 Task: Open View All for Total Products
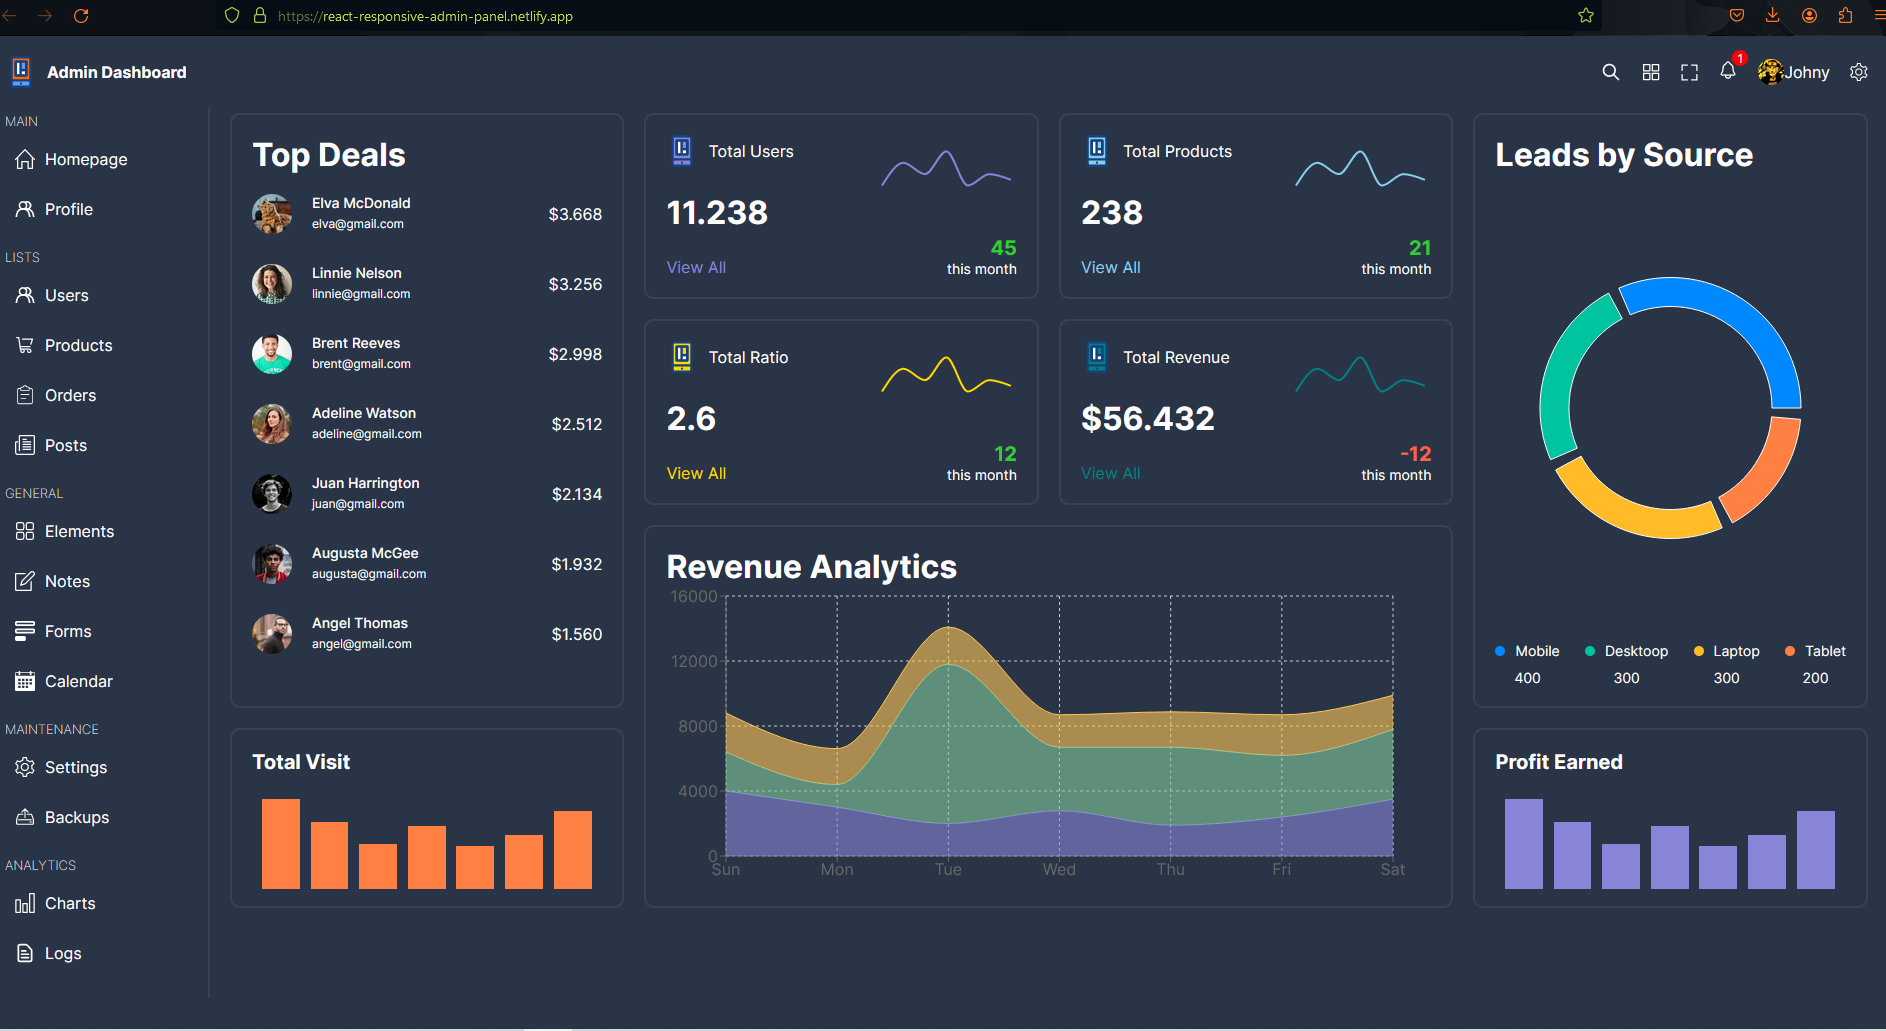1110,267
